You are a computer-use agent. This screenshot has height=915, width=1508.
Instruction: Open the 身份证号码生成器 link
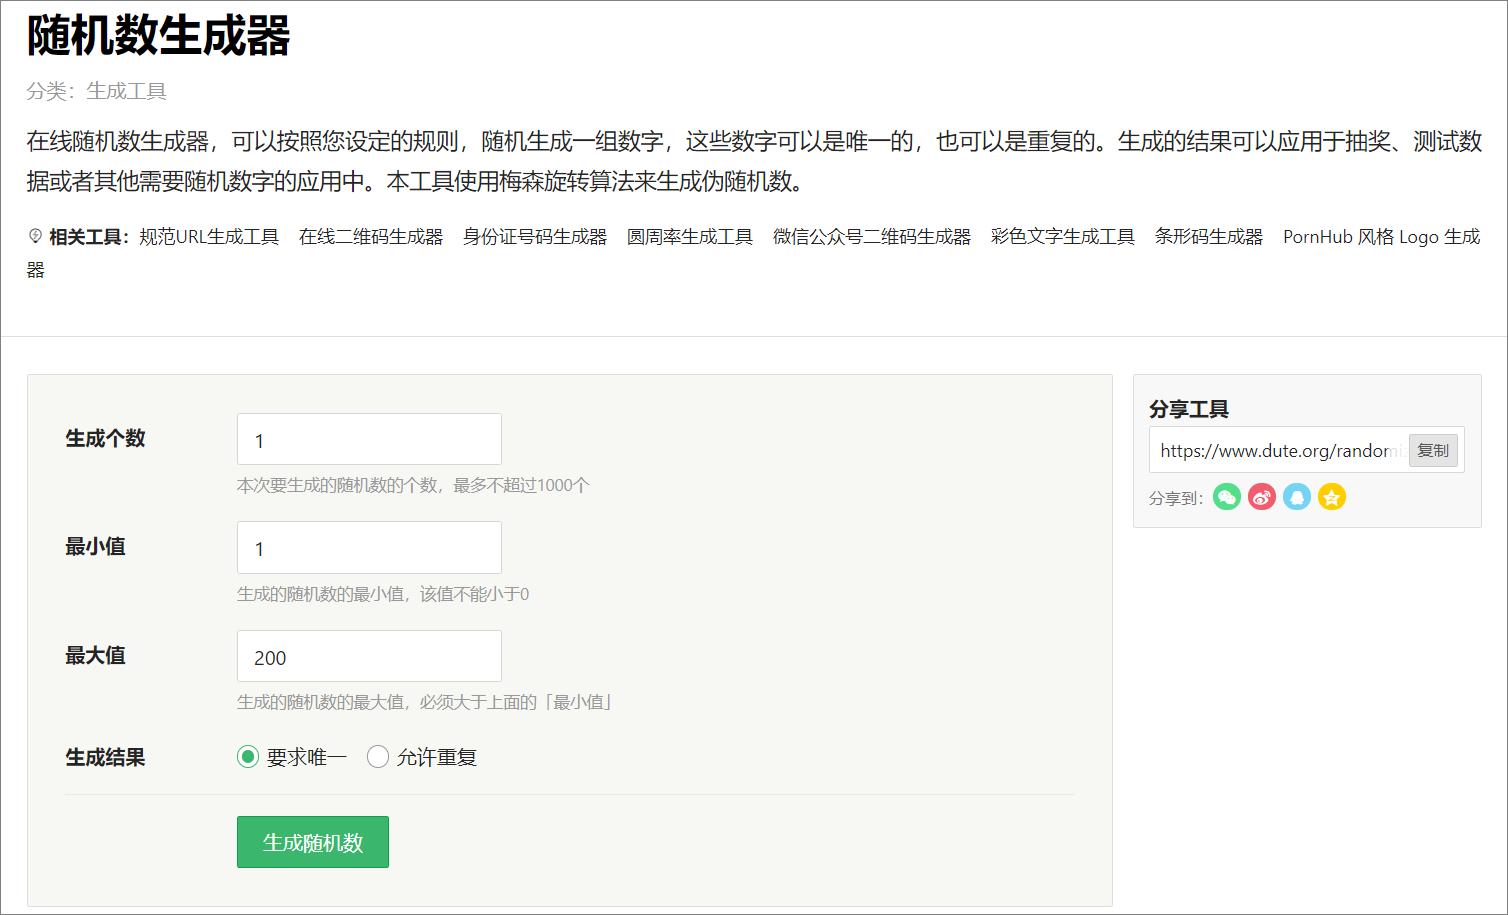click(x=535, y=237)
